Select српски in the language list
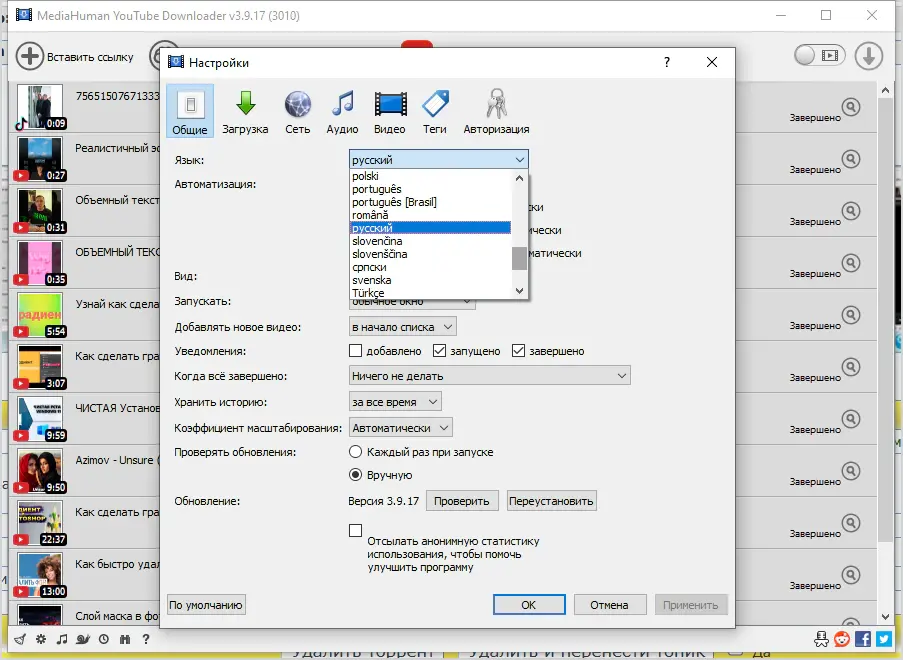Viewport: 903px width, 660px height. 431,267
